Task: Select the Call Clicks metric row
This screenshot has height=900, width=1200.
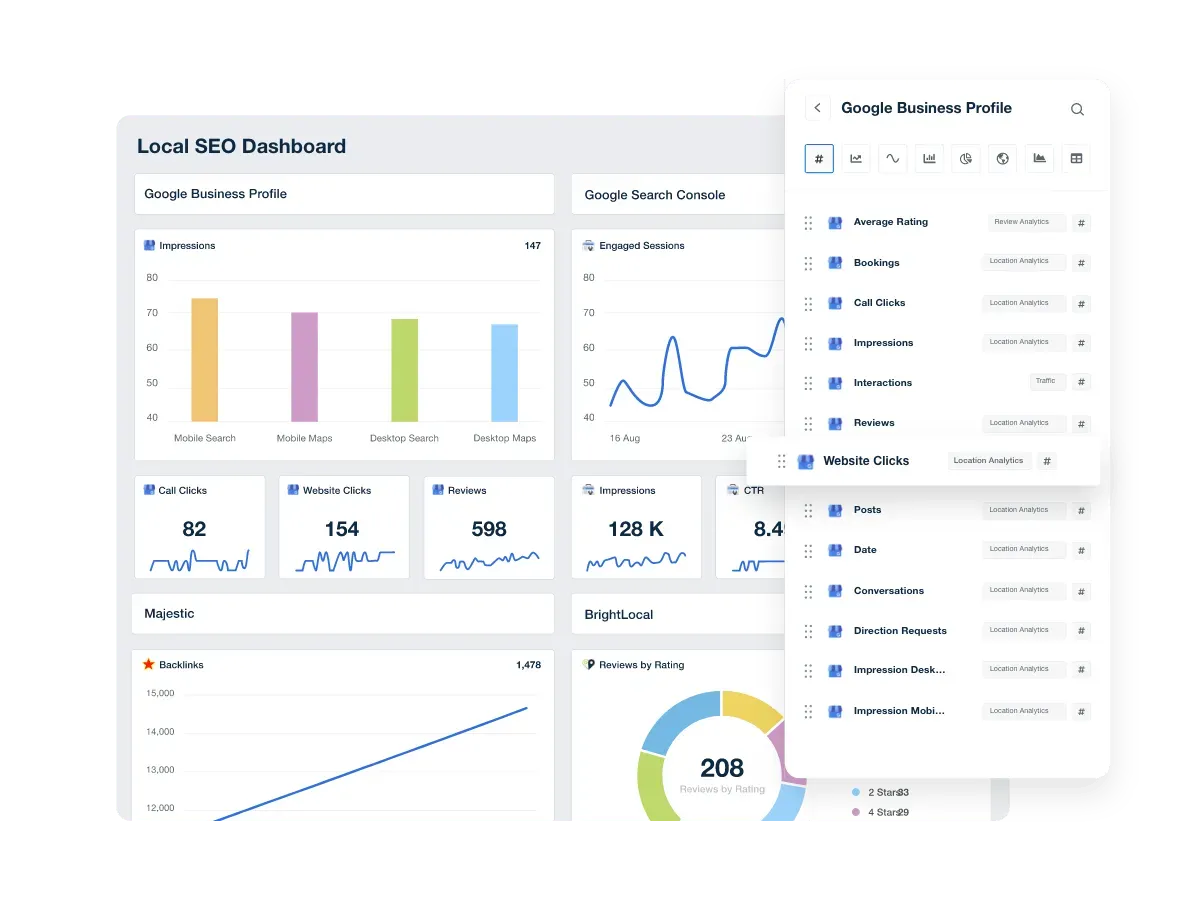Action: click(881, 303)
